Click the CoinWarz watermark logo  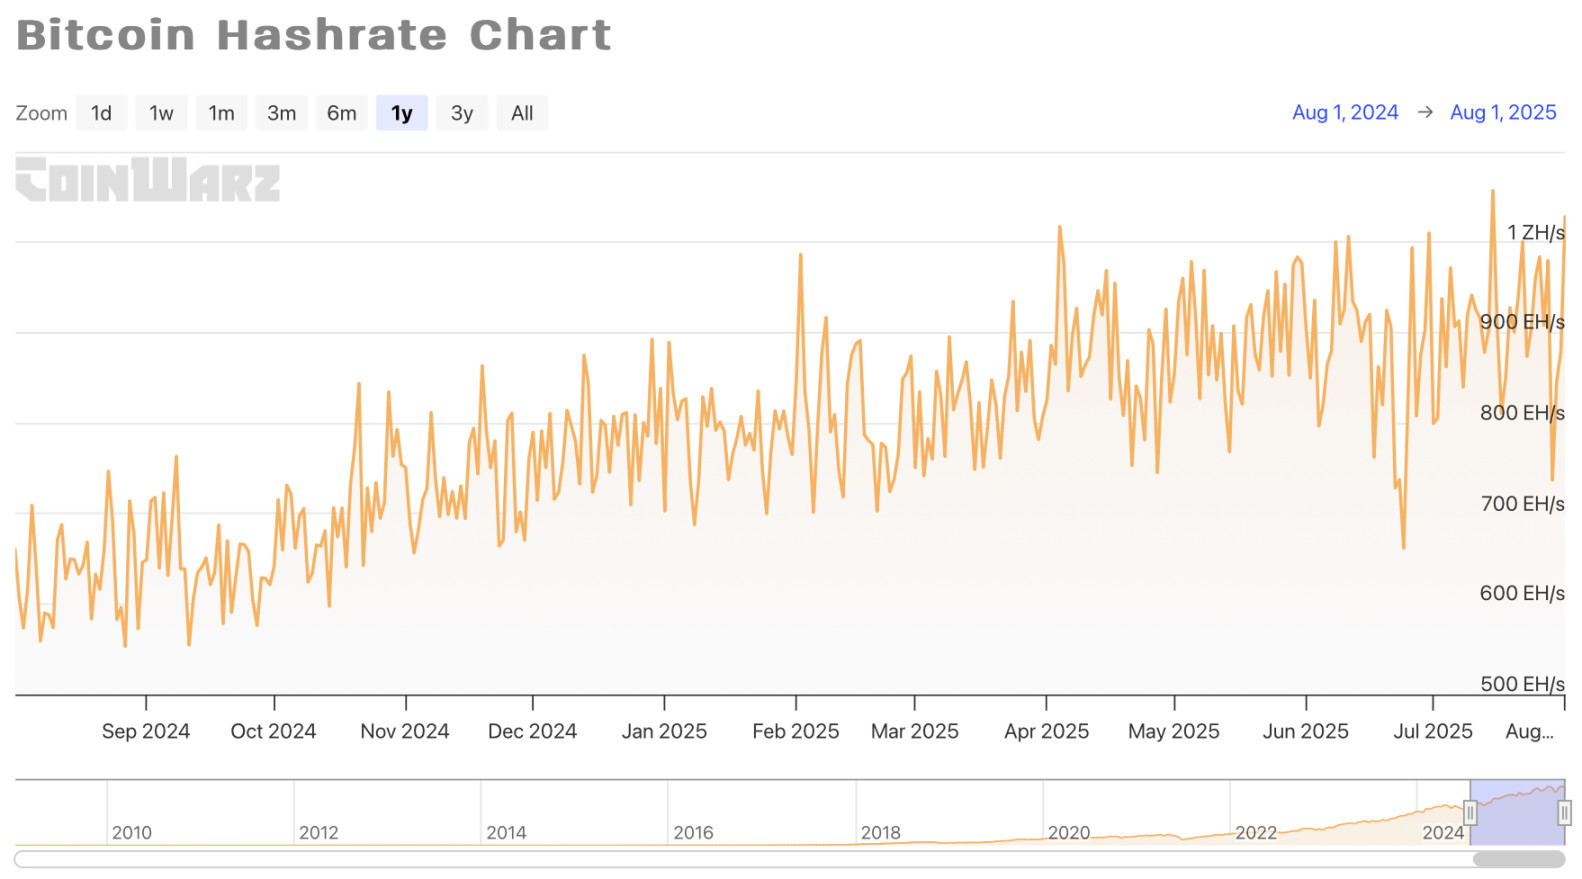pyautogui.click(x=148, y=180)
